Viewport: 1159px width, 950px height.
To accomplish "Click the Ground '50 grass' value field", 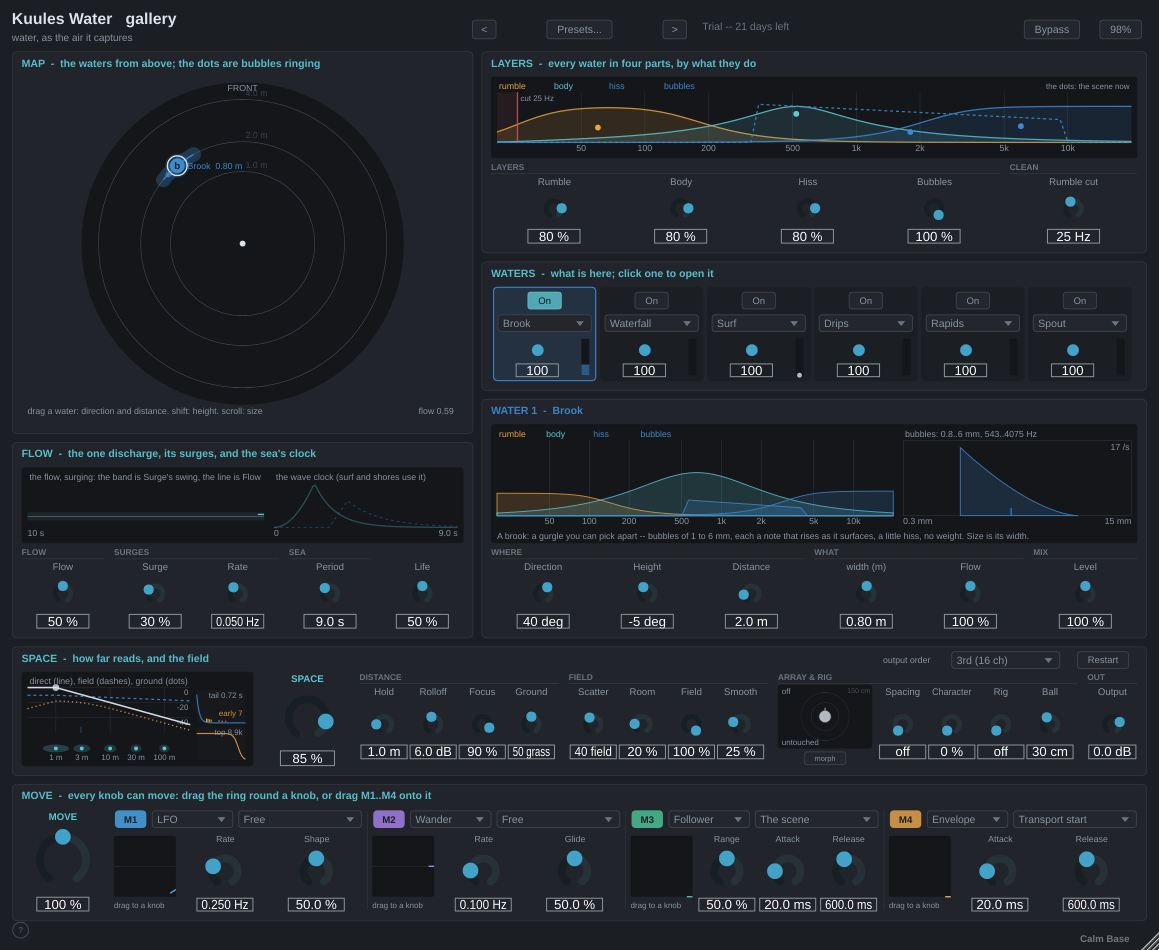I will tap(531, 752).
